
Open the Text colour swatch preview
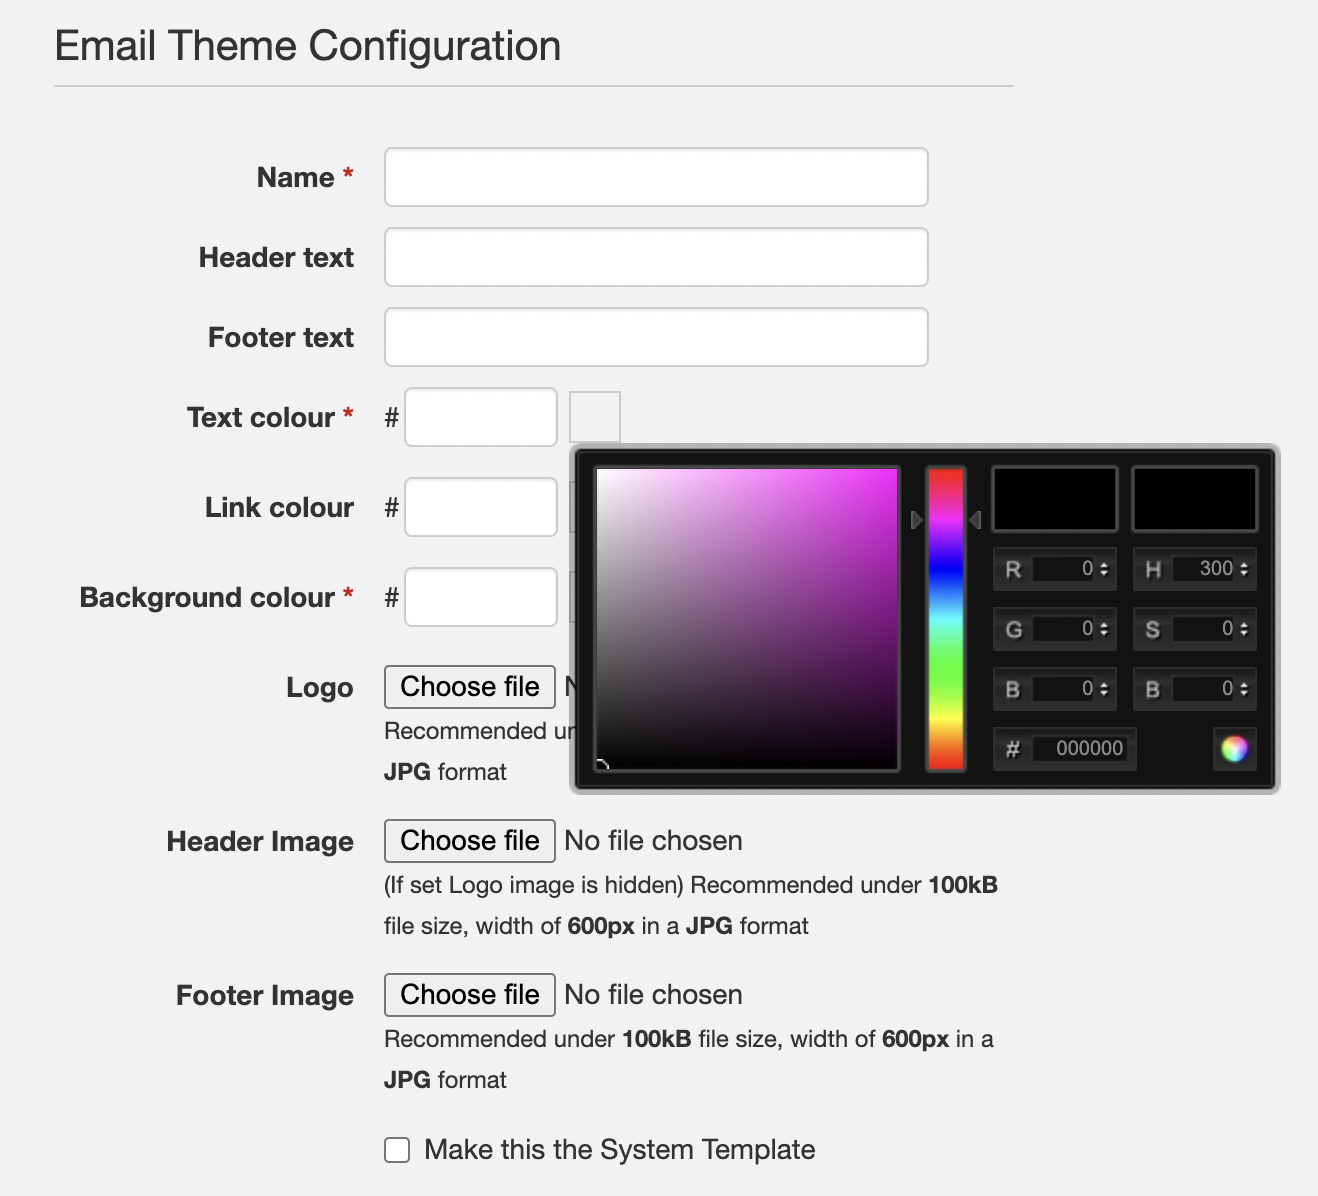pyautogui.click(x=595, y=417)
